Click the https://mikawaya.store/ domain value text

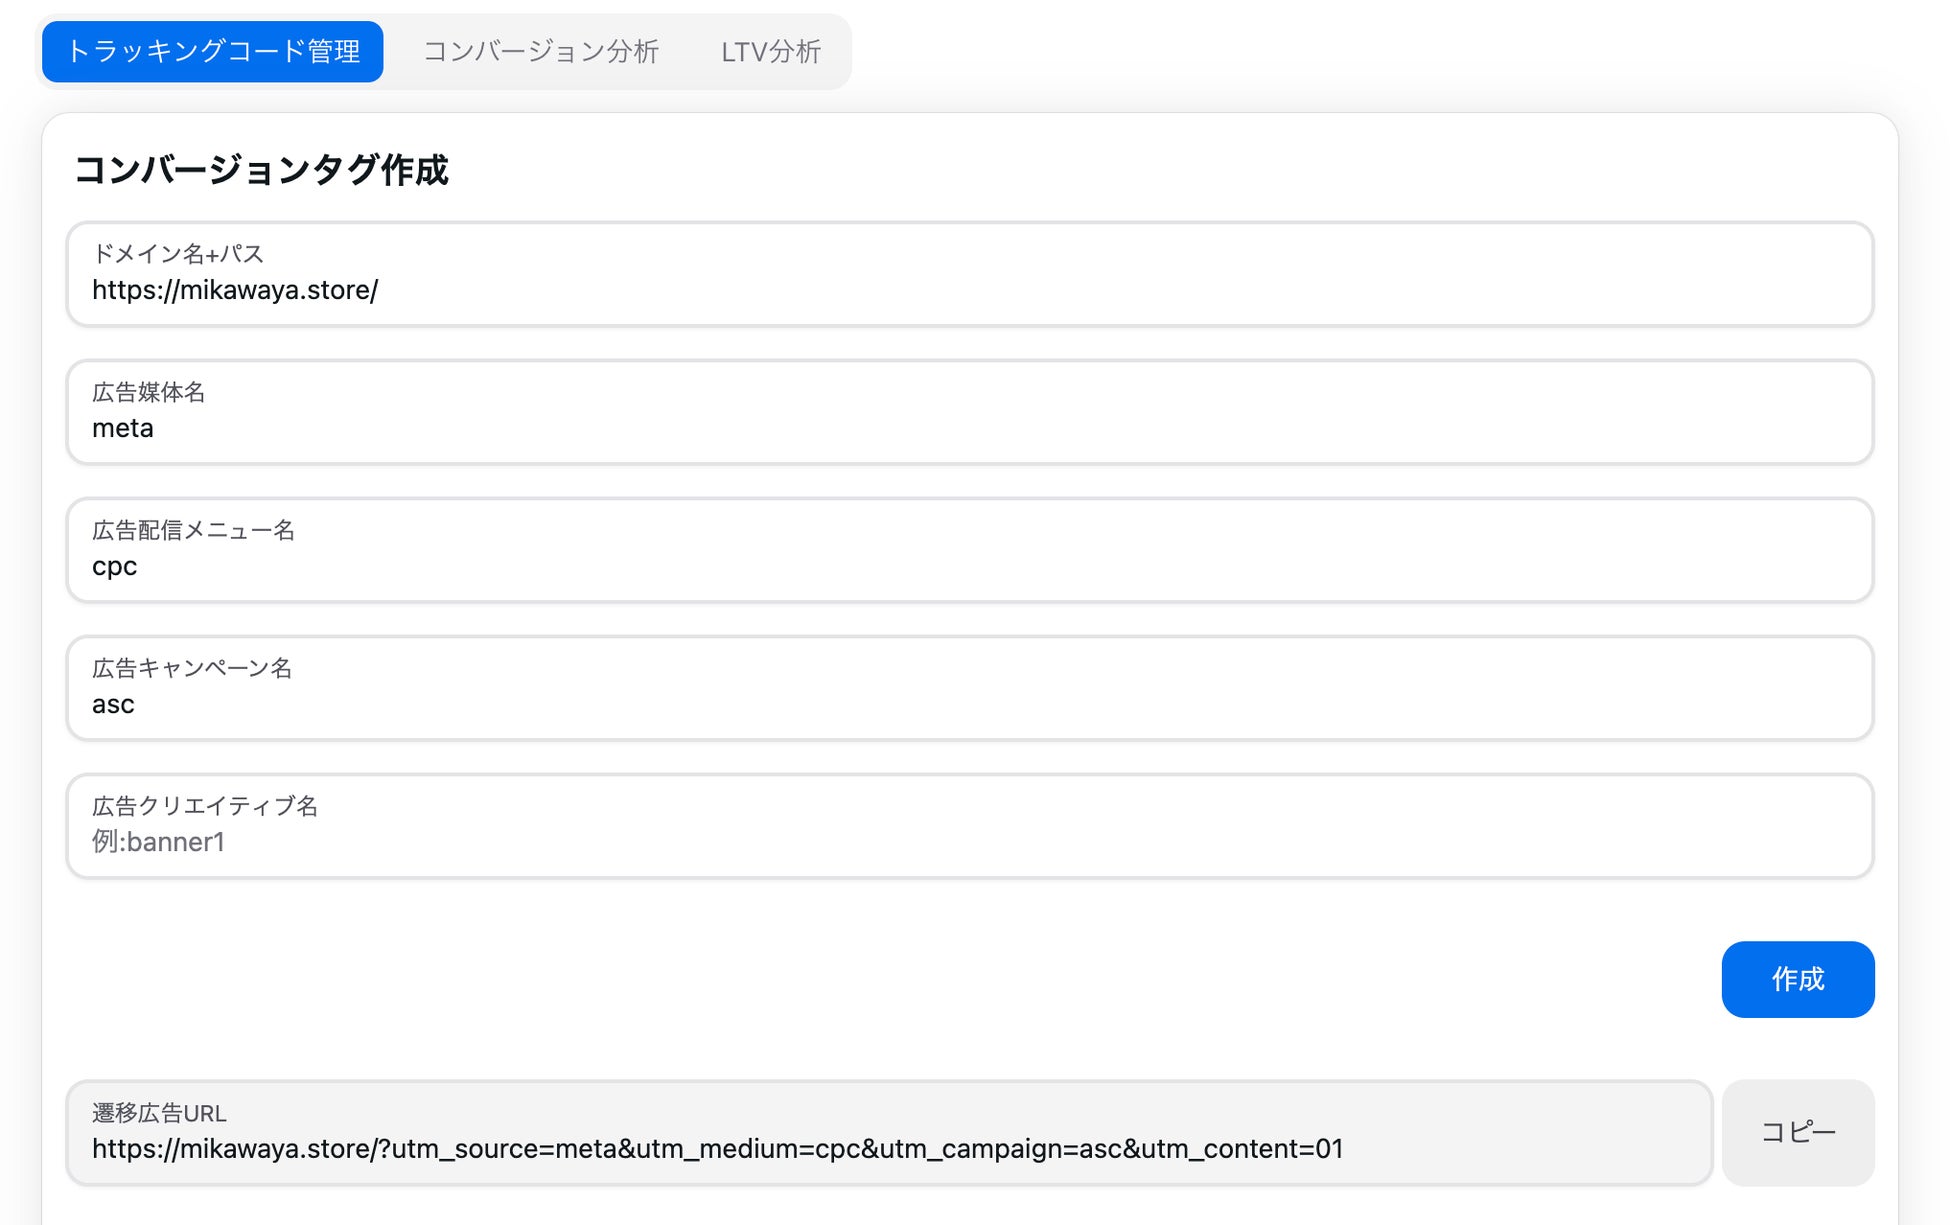tap(235, 290)
